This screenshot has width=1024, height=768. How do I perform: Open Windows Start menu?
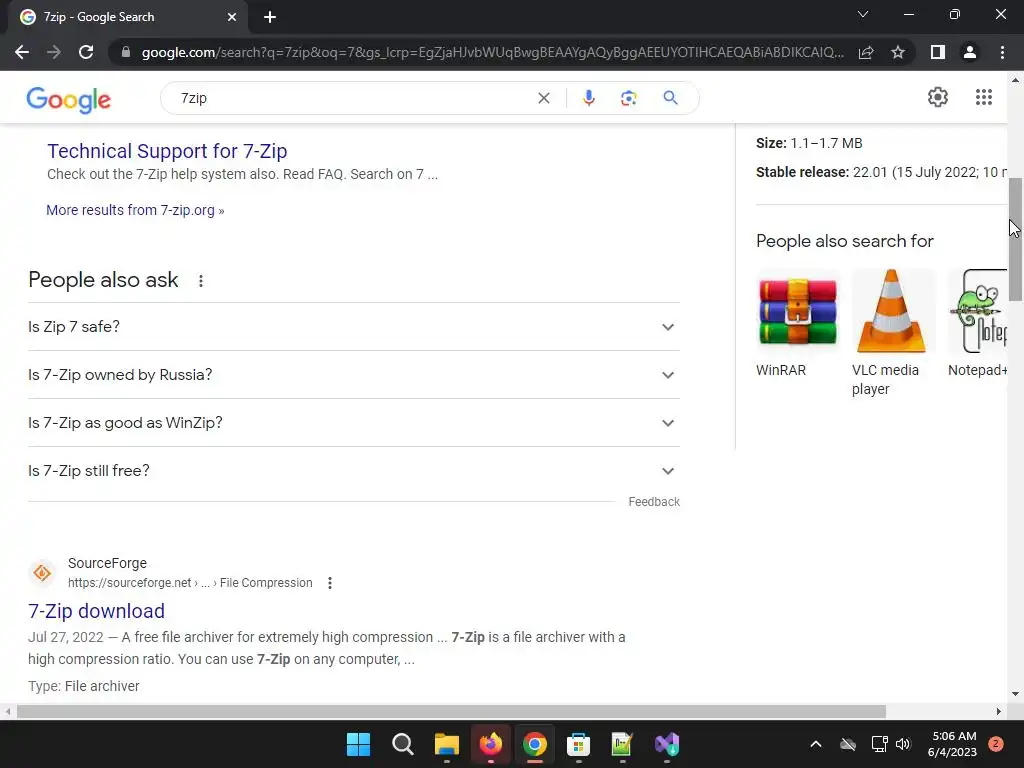tap(358, 744)
